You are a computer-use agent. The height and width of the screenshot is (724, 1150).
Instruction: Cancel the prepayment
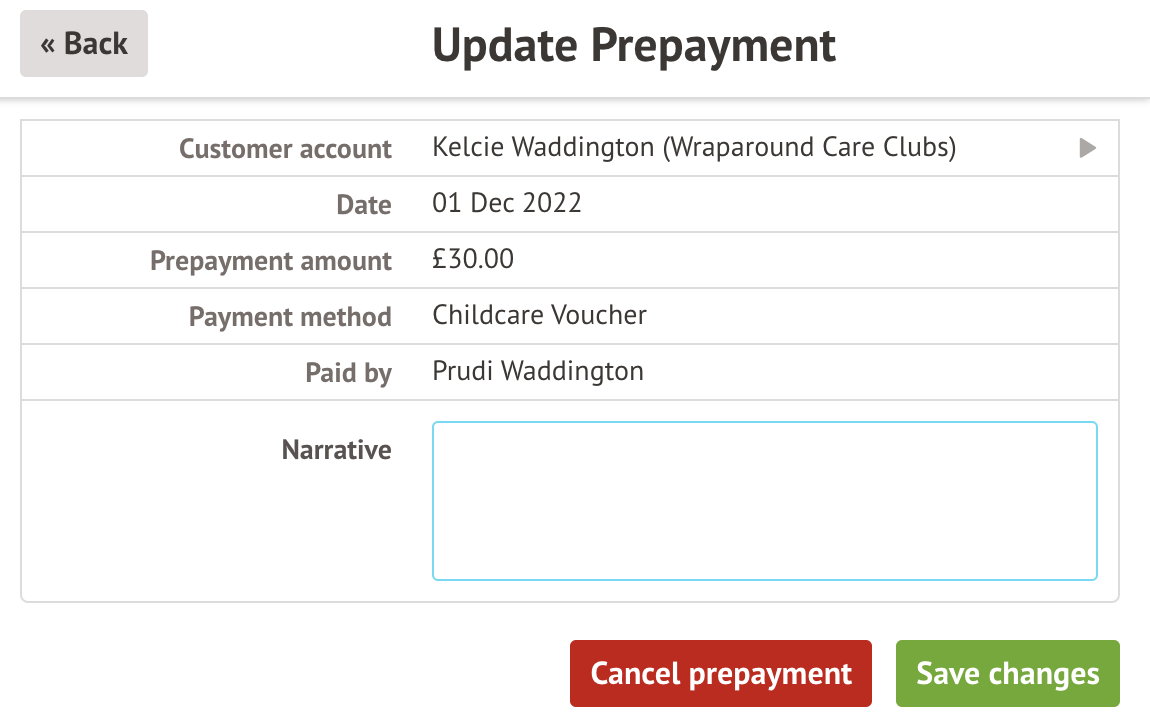(x=720, y=673)
